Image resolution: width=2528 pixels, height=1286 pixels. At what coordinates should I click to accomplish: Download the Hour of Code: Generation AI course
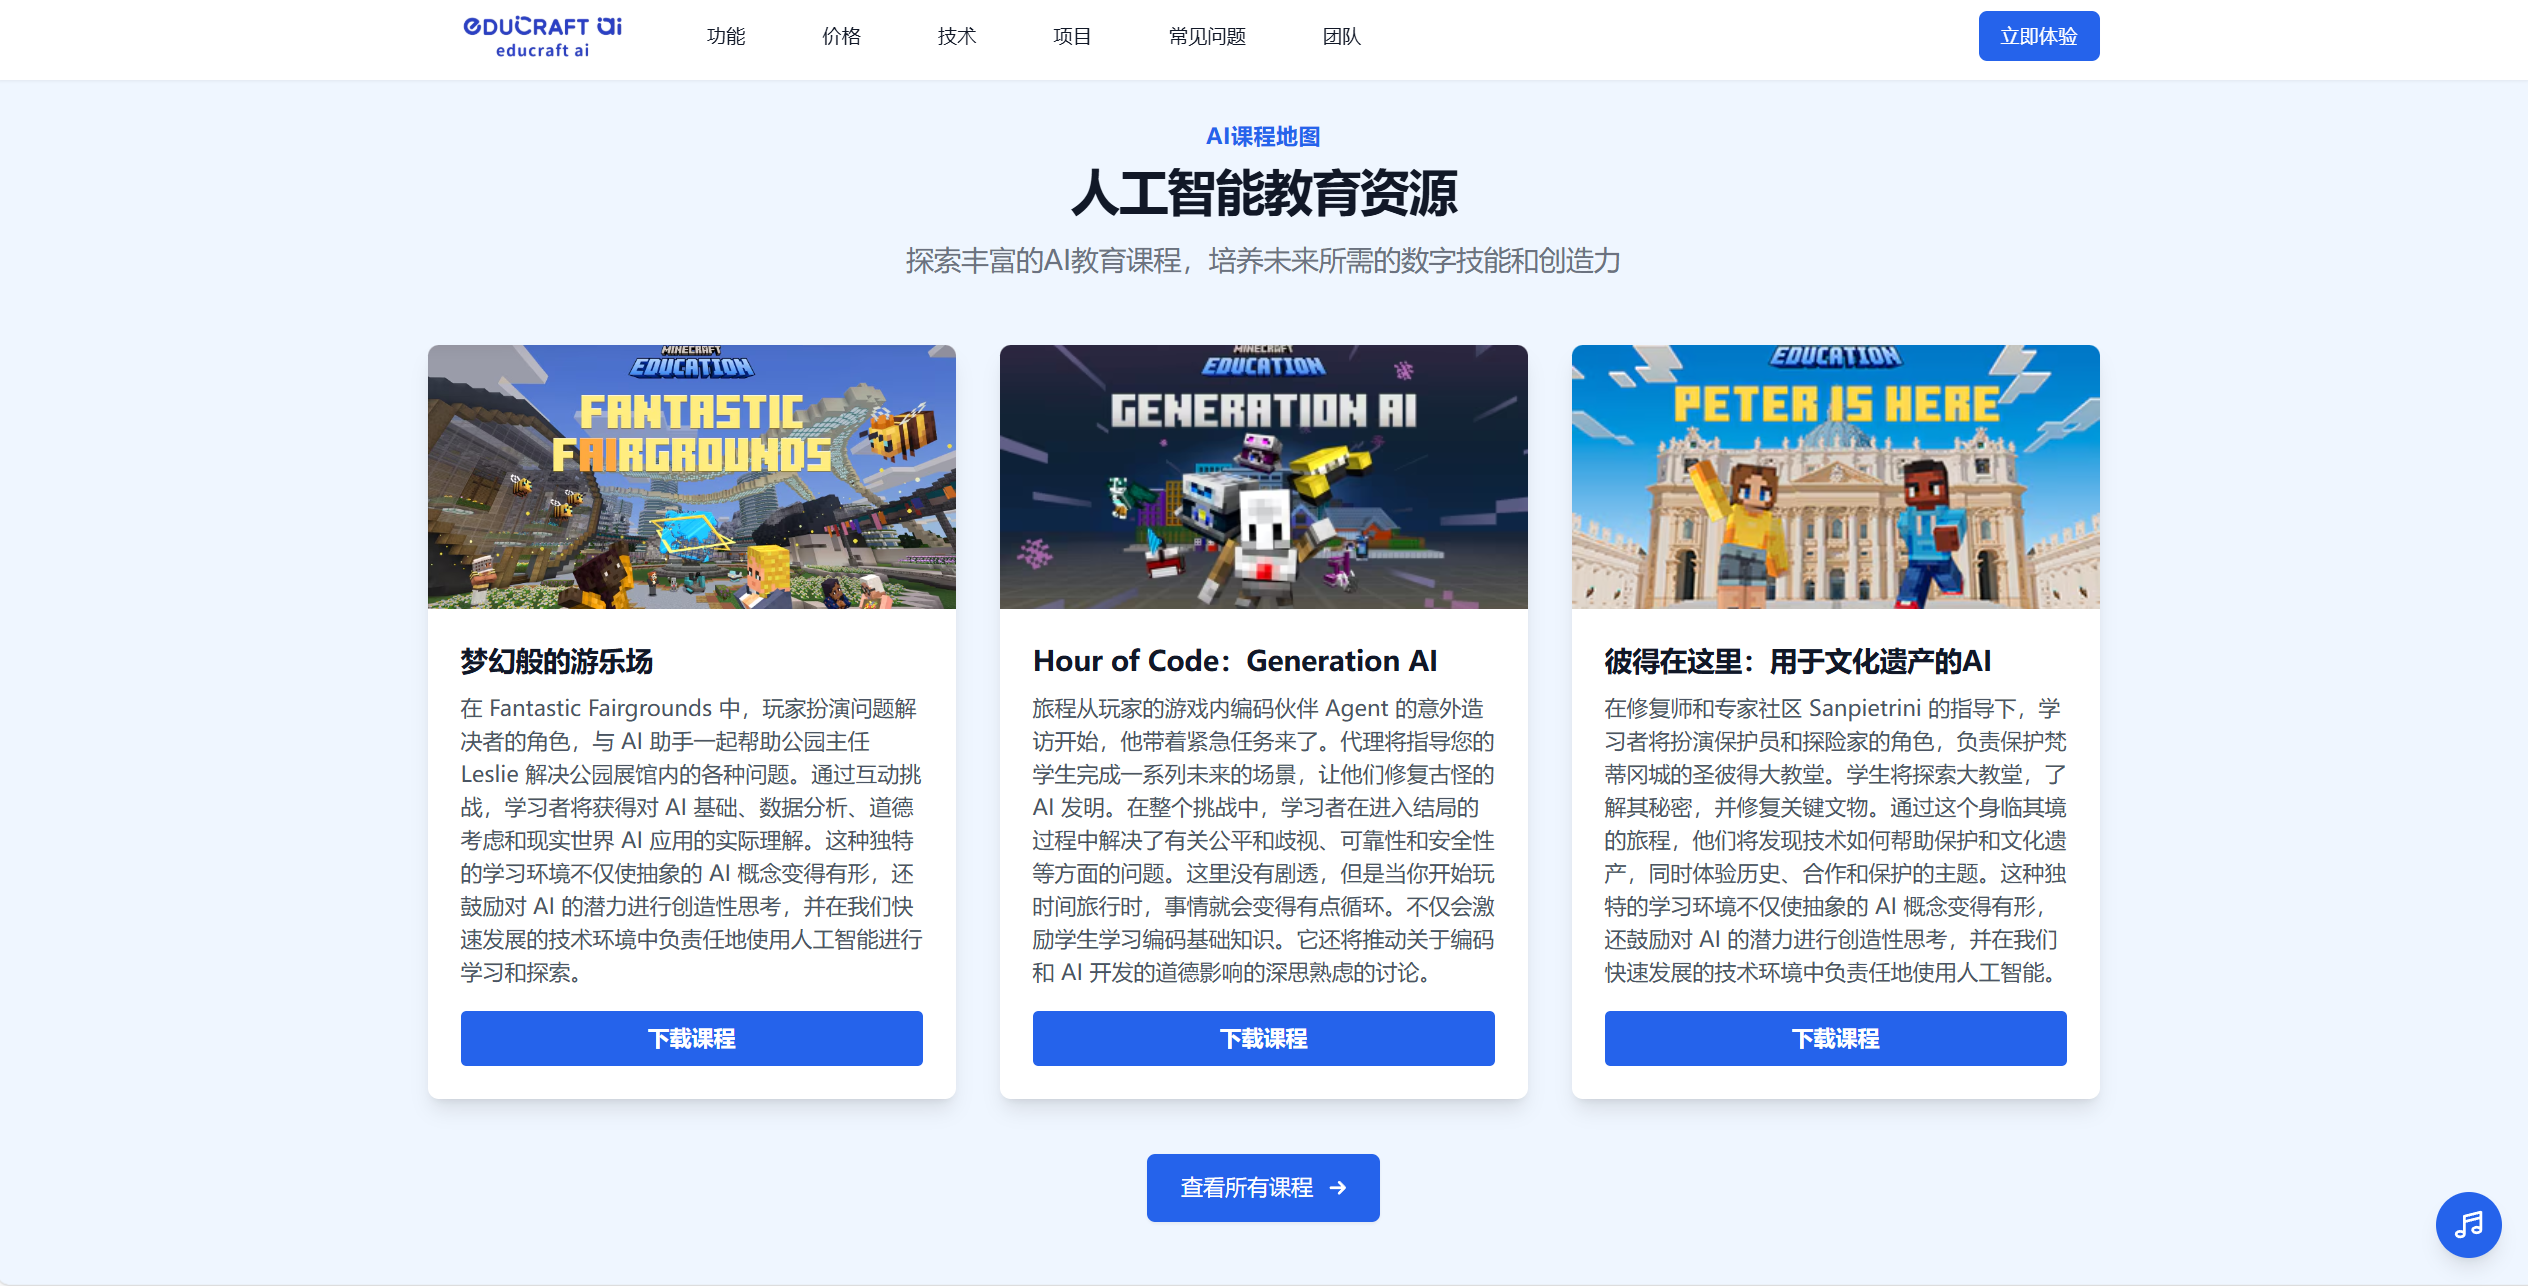(1263, 1038)
